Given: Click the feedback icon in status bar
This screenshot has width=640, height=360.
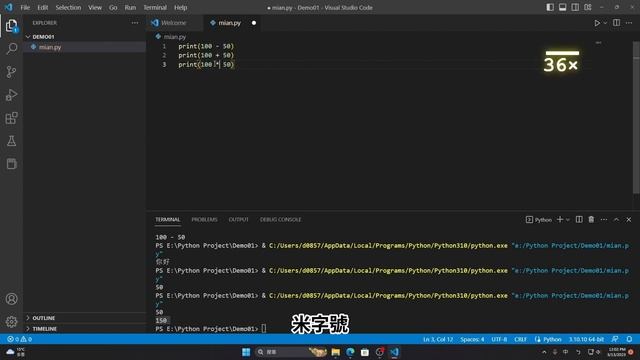Looking at the screenshot, I should pyautogui.click(x=615, y=339).
